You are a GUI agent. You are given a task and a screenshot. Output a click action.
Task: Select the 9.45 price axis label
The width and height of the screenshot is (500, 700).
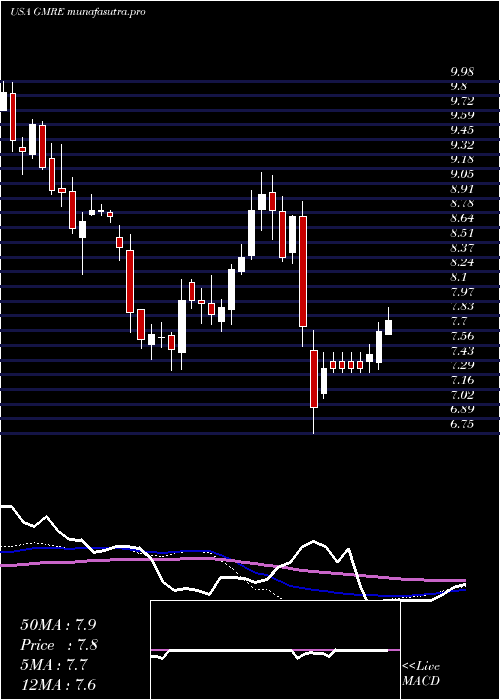(462, 130)
